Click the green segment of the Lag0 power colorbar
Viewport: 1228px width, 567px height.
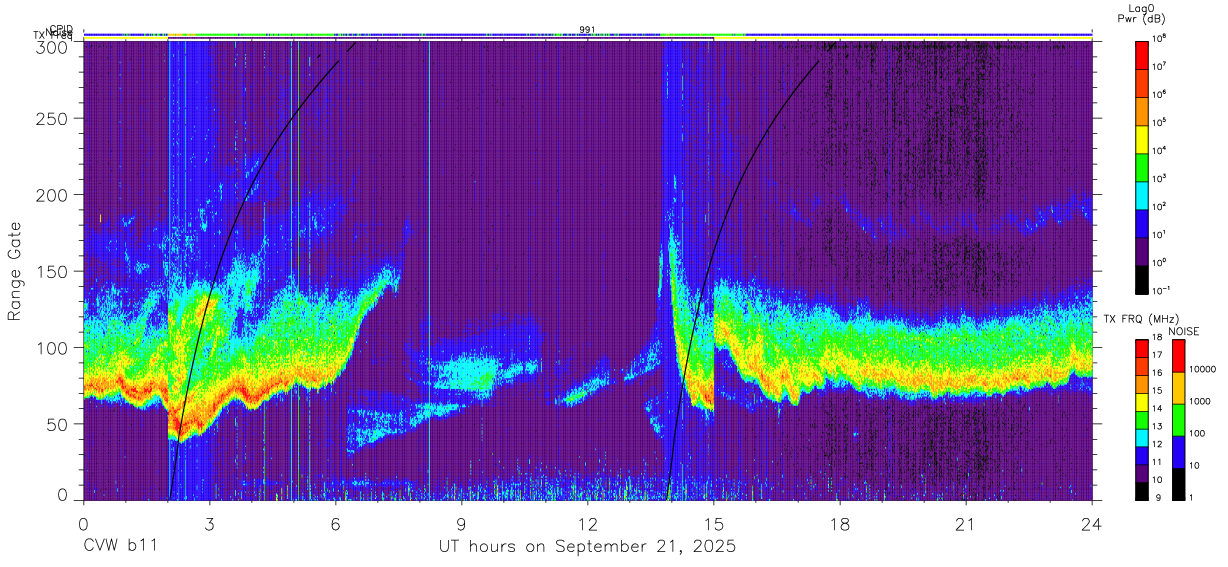pyautogui.click(x=1142, y=165)
